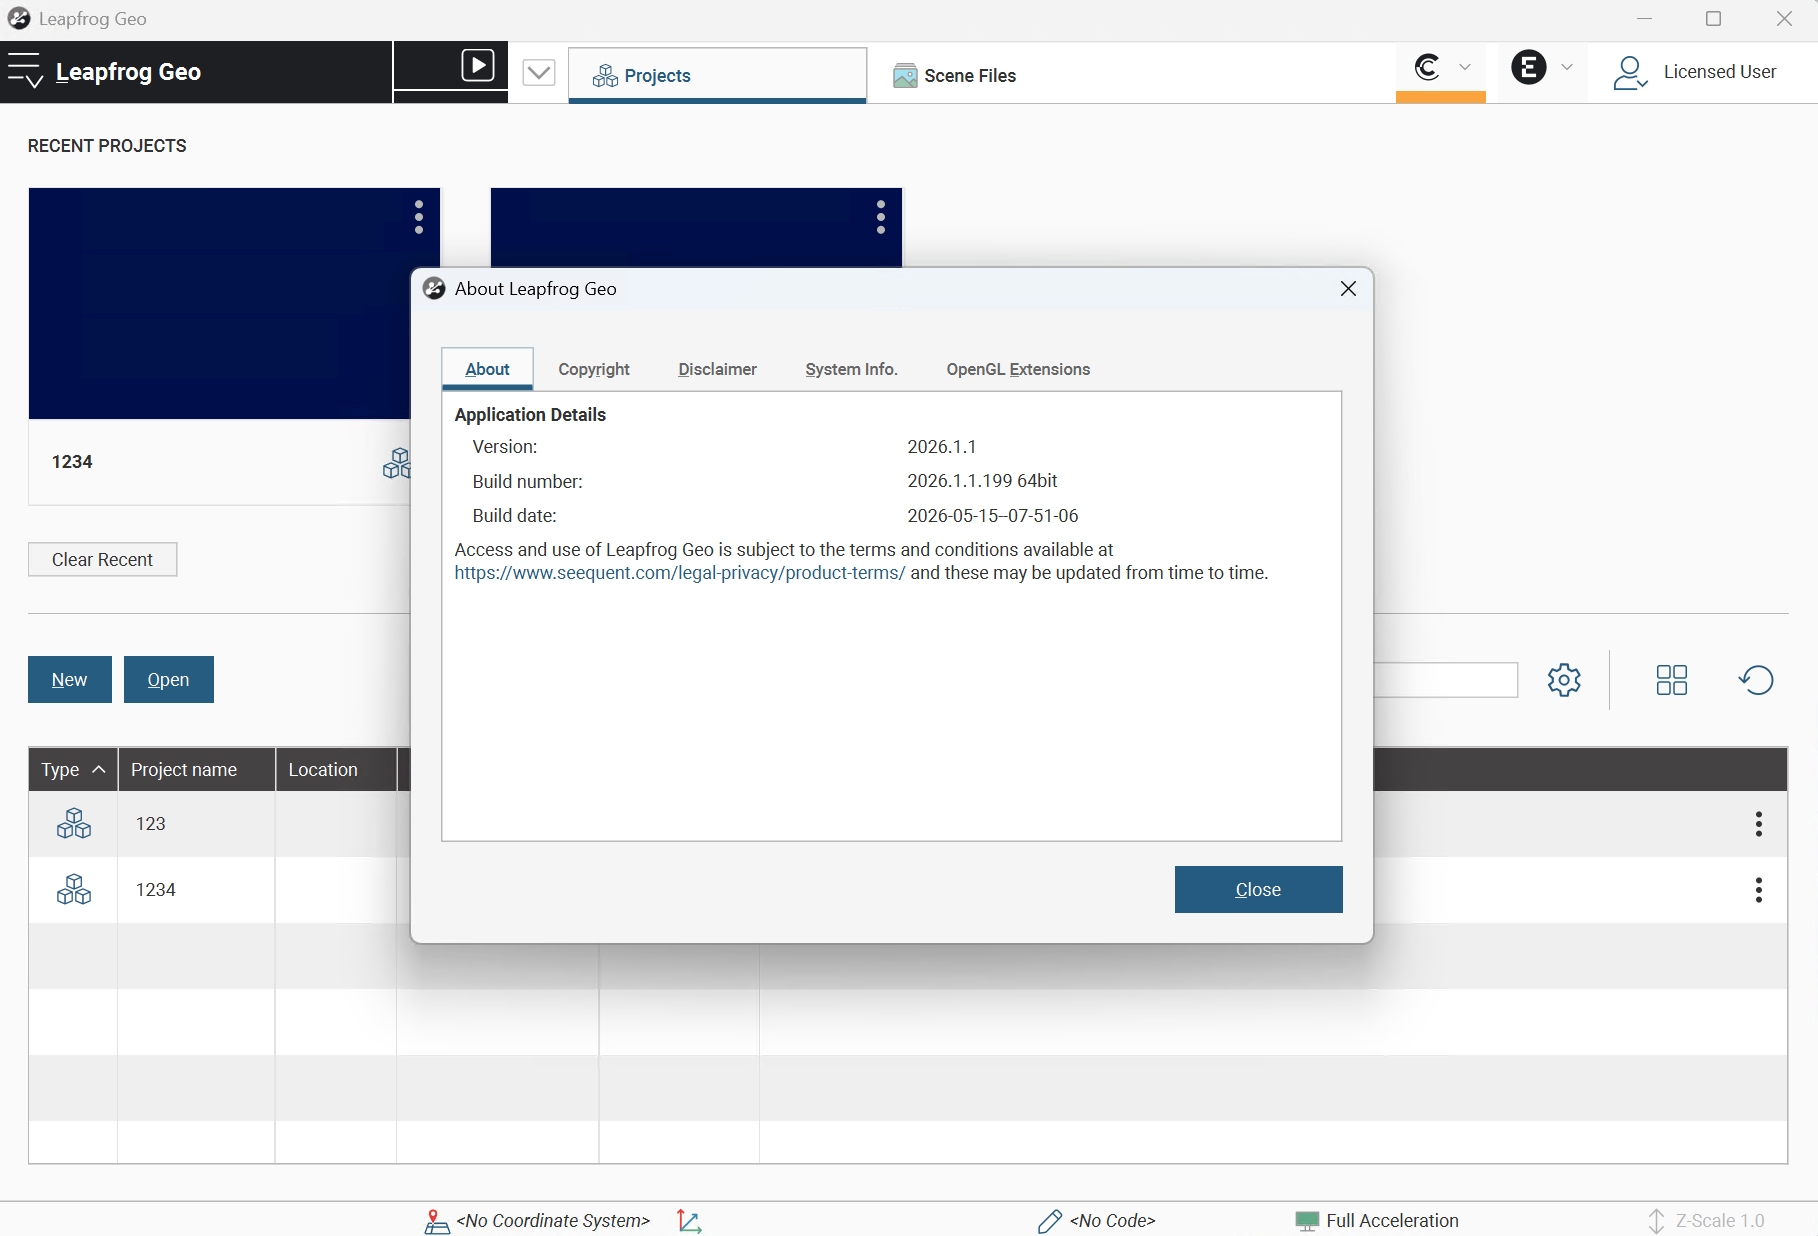Click the build date value 2026-05-15
The width and height of the screenshot is (1818, 1236).
(x=993, y=516)
